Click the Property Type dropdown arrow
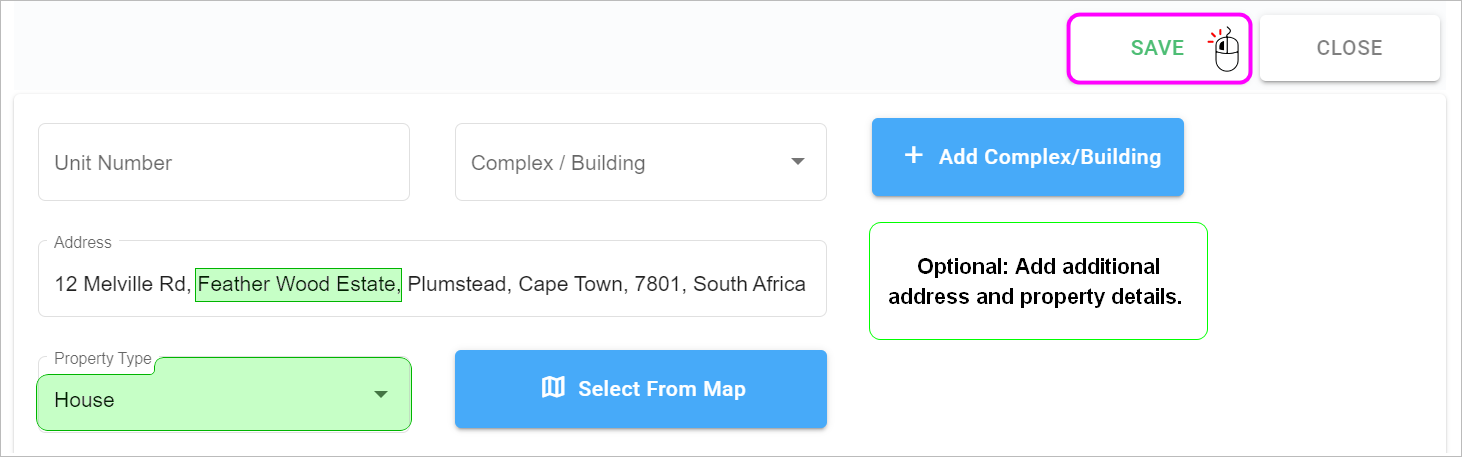Screen dimensions: 1462x457 (381, 395)
